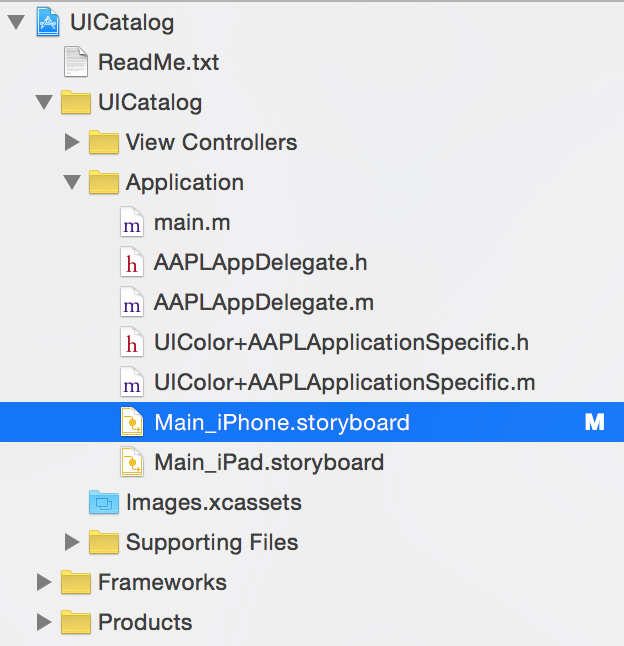The height and width of the screenshot is (646, 624).
Task: Open ReadMe.txt from the project tree
Action: tap(158, 62)
